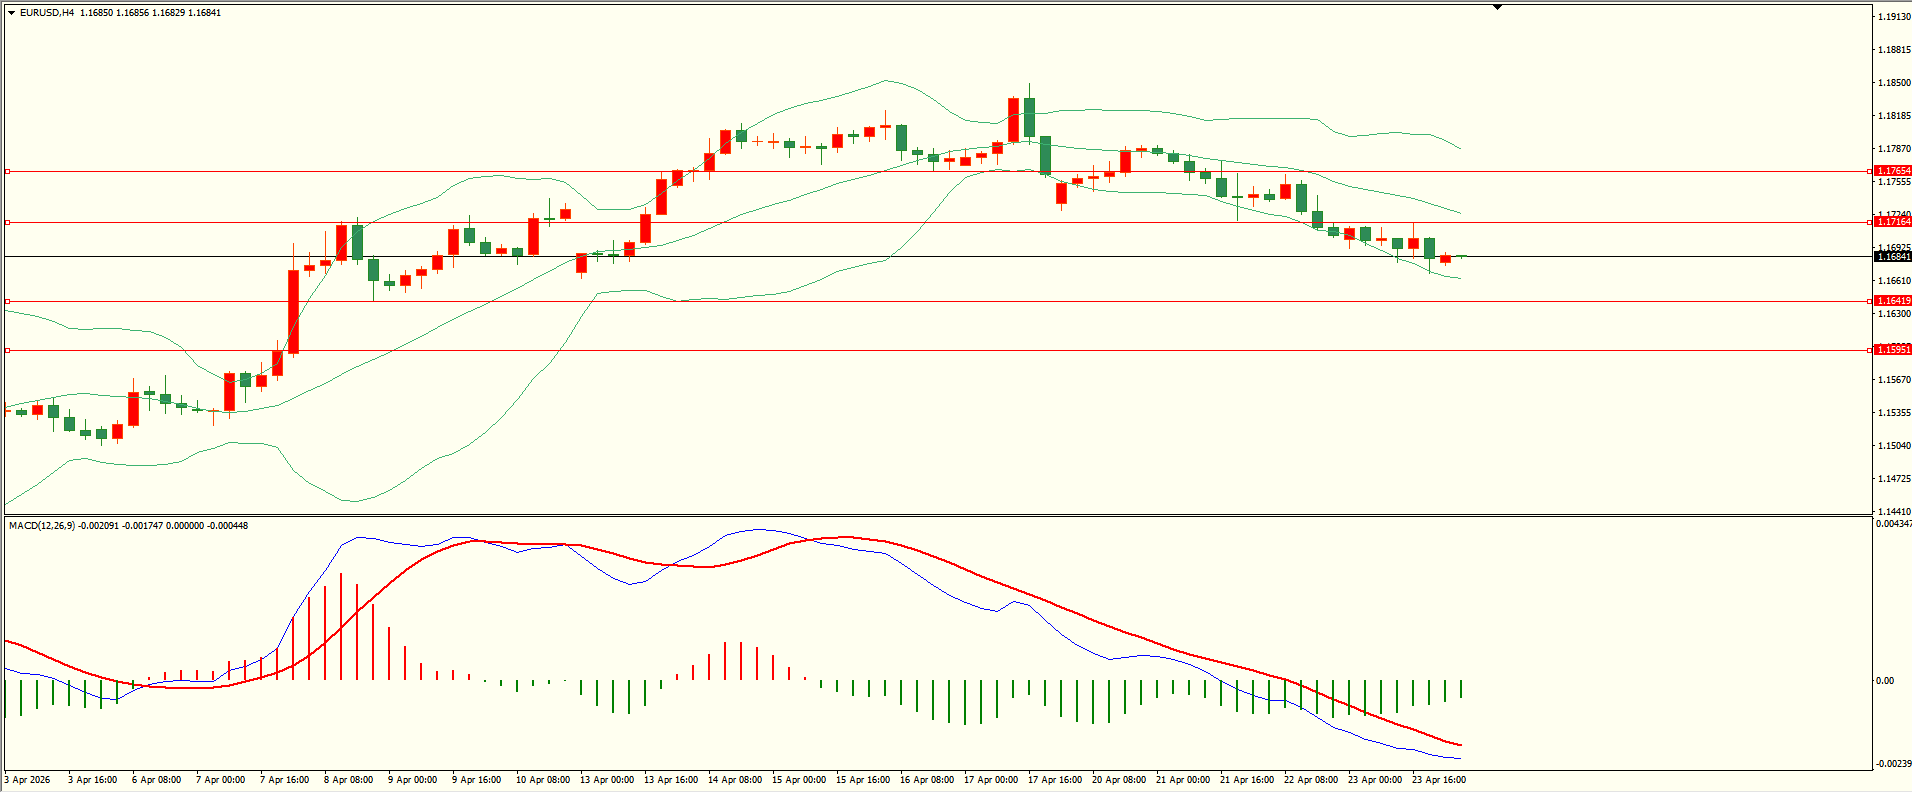Viewport: 1912px width, 793px height.
Task: Click the red 1.15951 price tag
Action: [1892, 350]
